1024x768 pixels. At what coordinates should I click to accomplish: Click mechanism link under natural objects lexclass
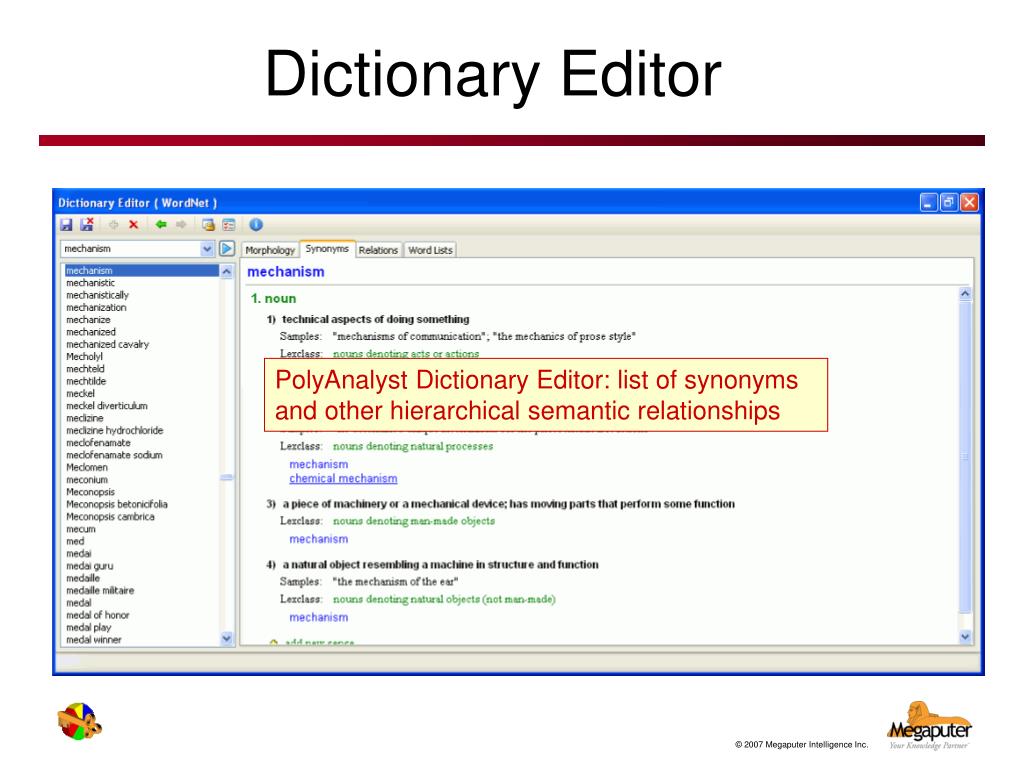319,618
